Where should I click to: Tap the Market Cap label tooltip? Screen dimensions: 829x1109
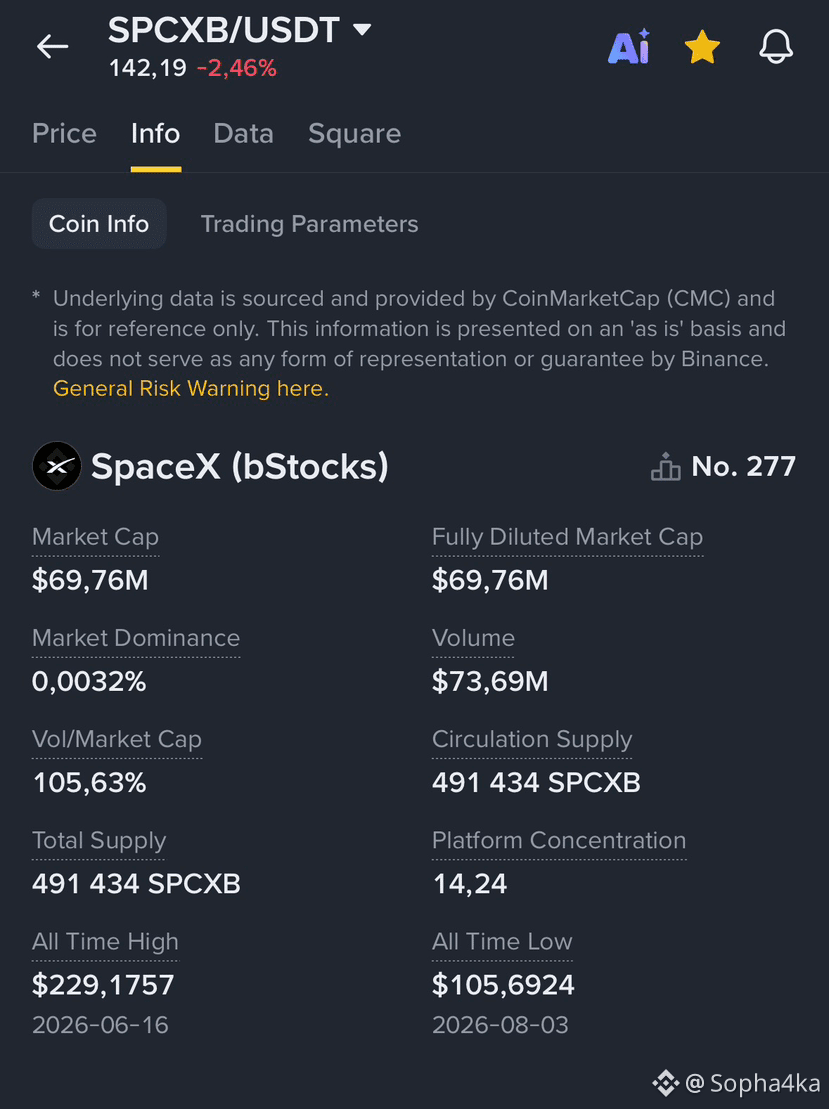95,537
